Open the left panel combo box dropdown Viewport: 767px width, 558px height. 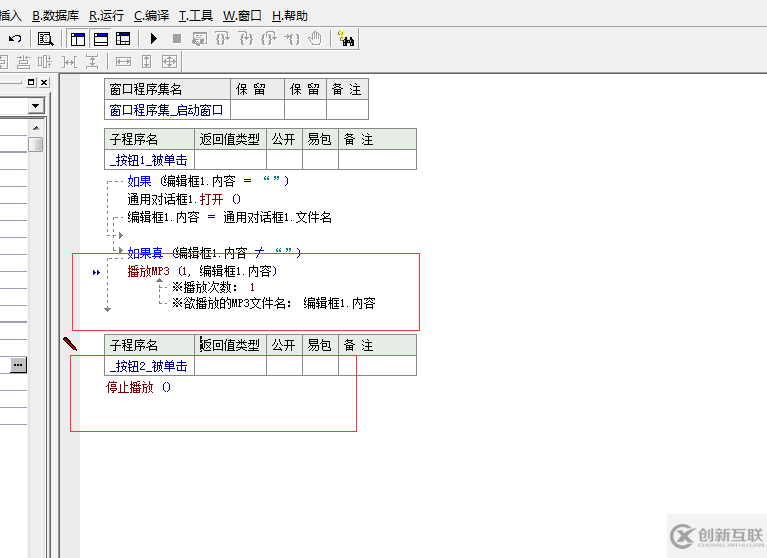point(36,106)
